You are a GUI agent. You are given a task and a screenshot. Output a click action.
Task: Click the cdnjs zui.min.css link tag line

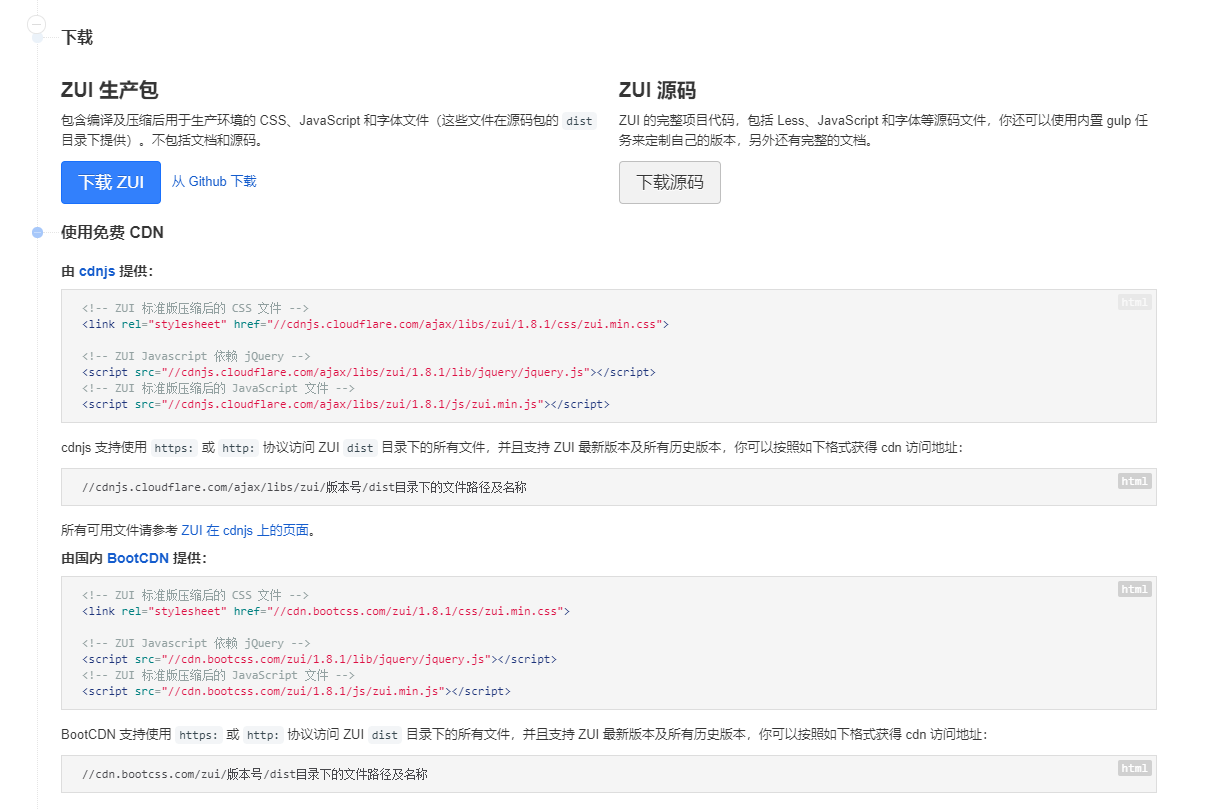click(375, 324)
